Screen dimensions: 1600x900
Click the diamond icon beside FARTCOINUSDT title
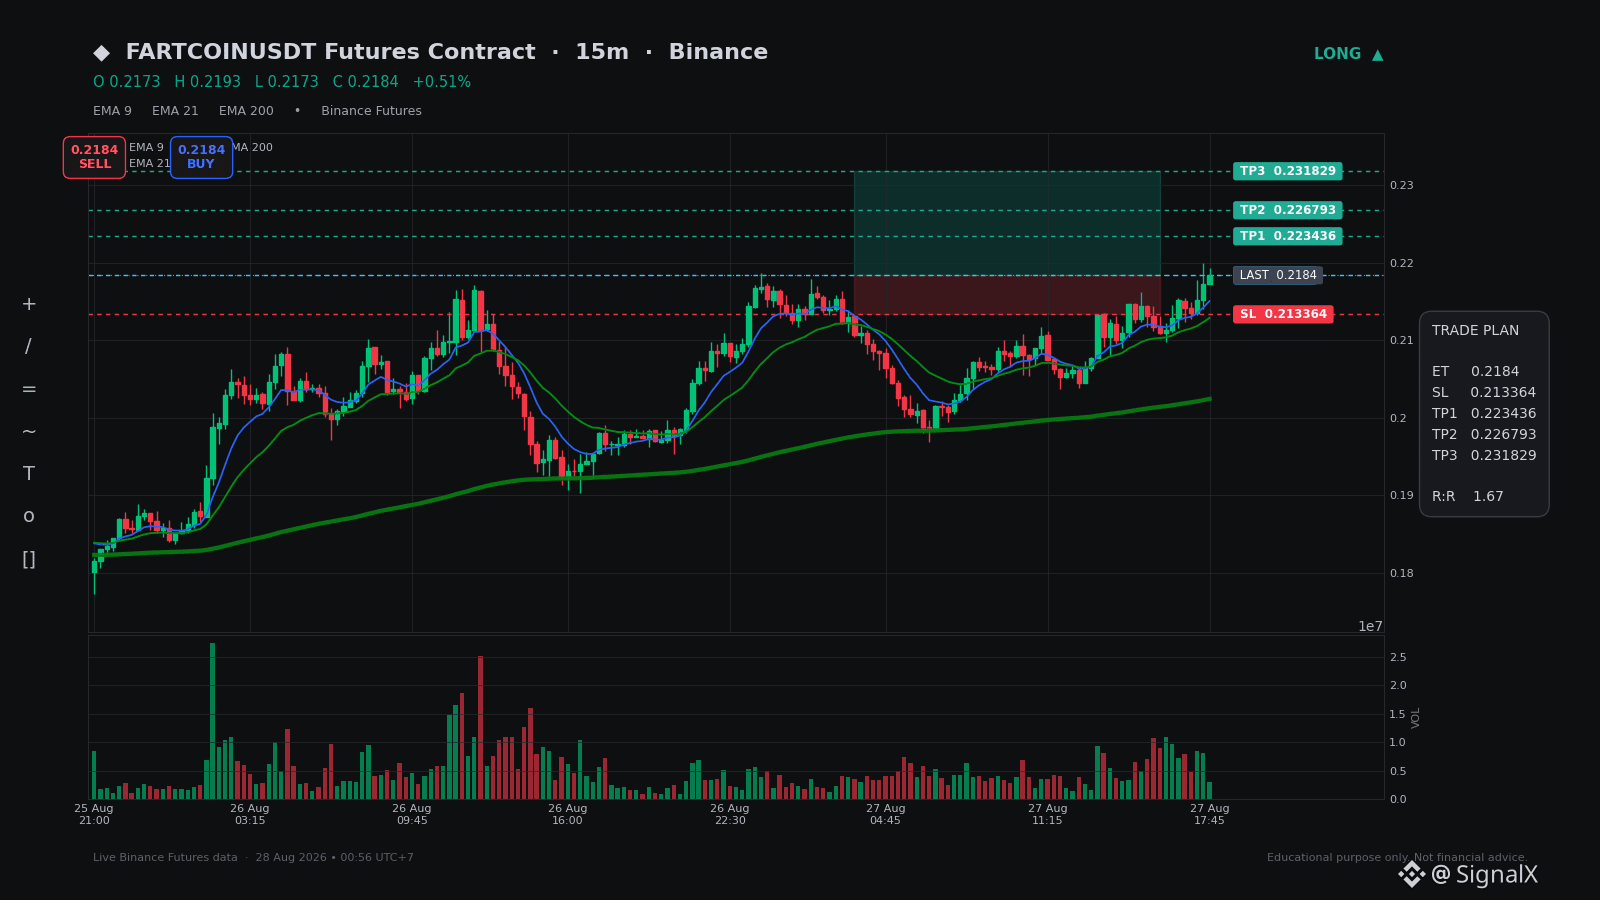tap(101, 53)
